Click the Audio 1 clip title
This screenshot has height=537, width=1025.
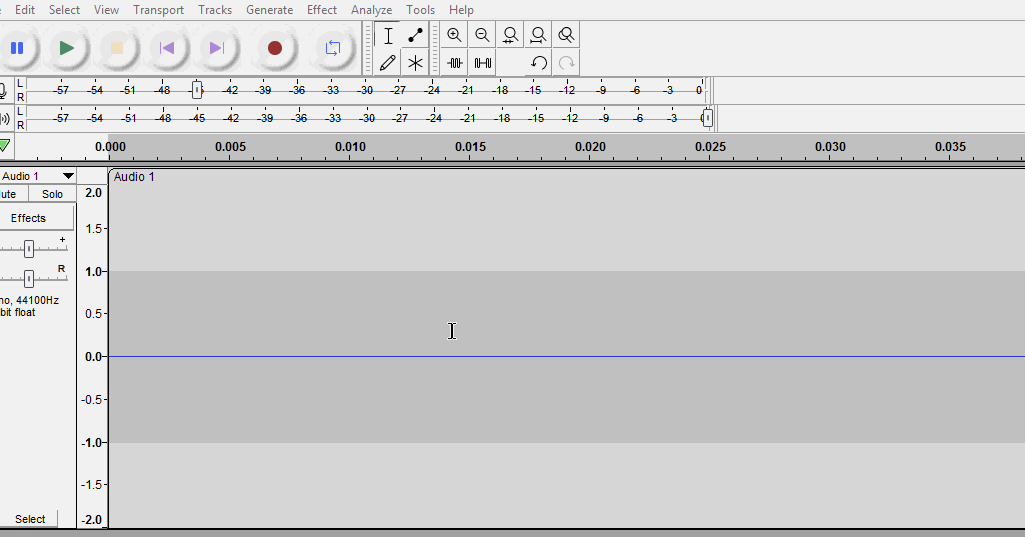click(134, 177)
